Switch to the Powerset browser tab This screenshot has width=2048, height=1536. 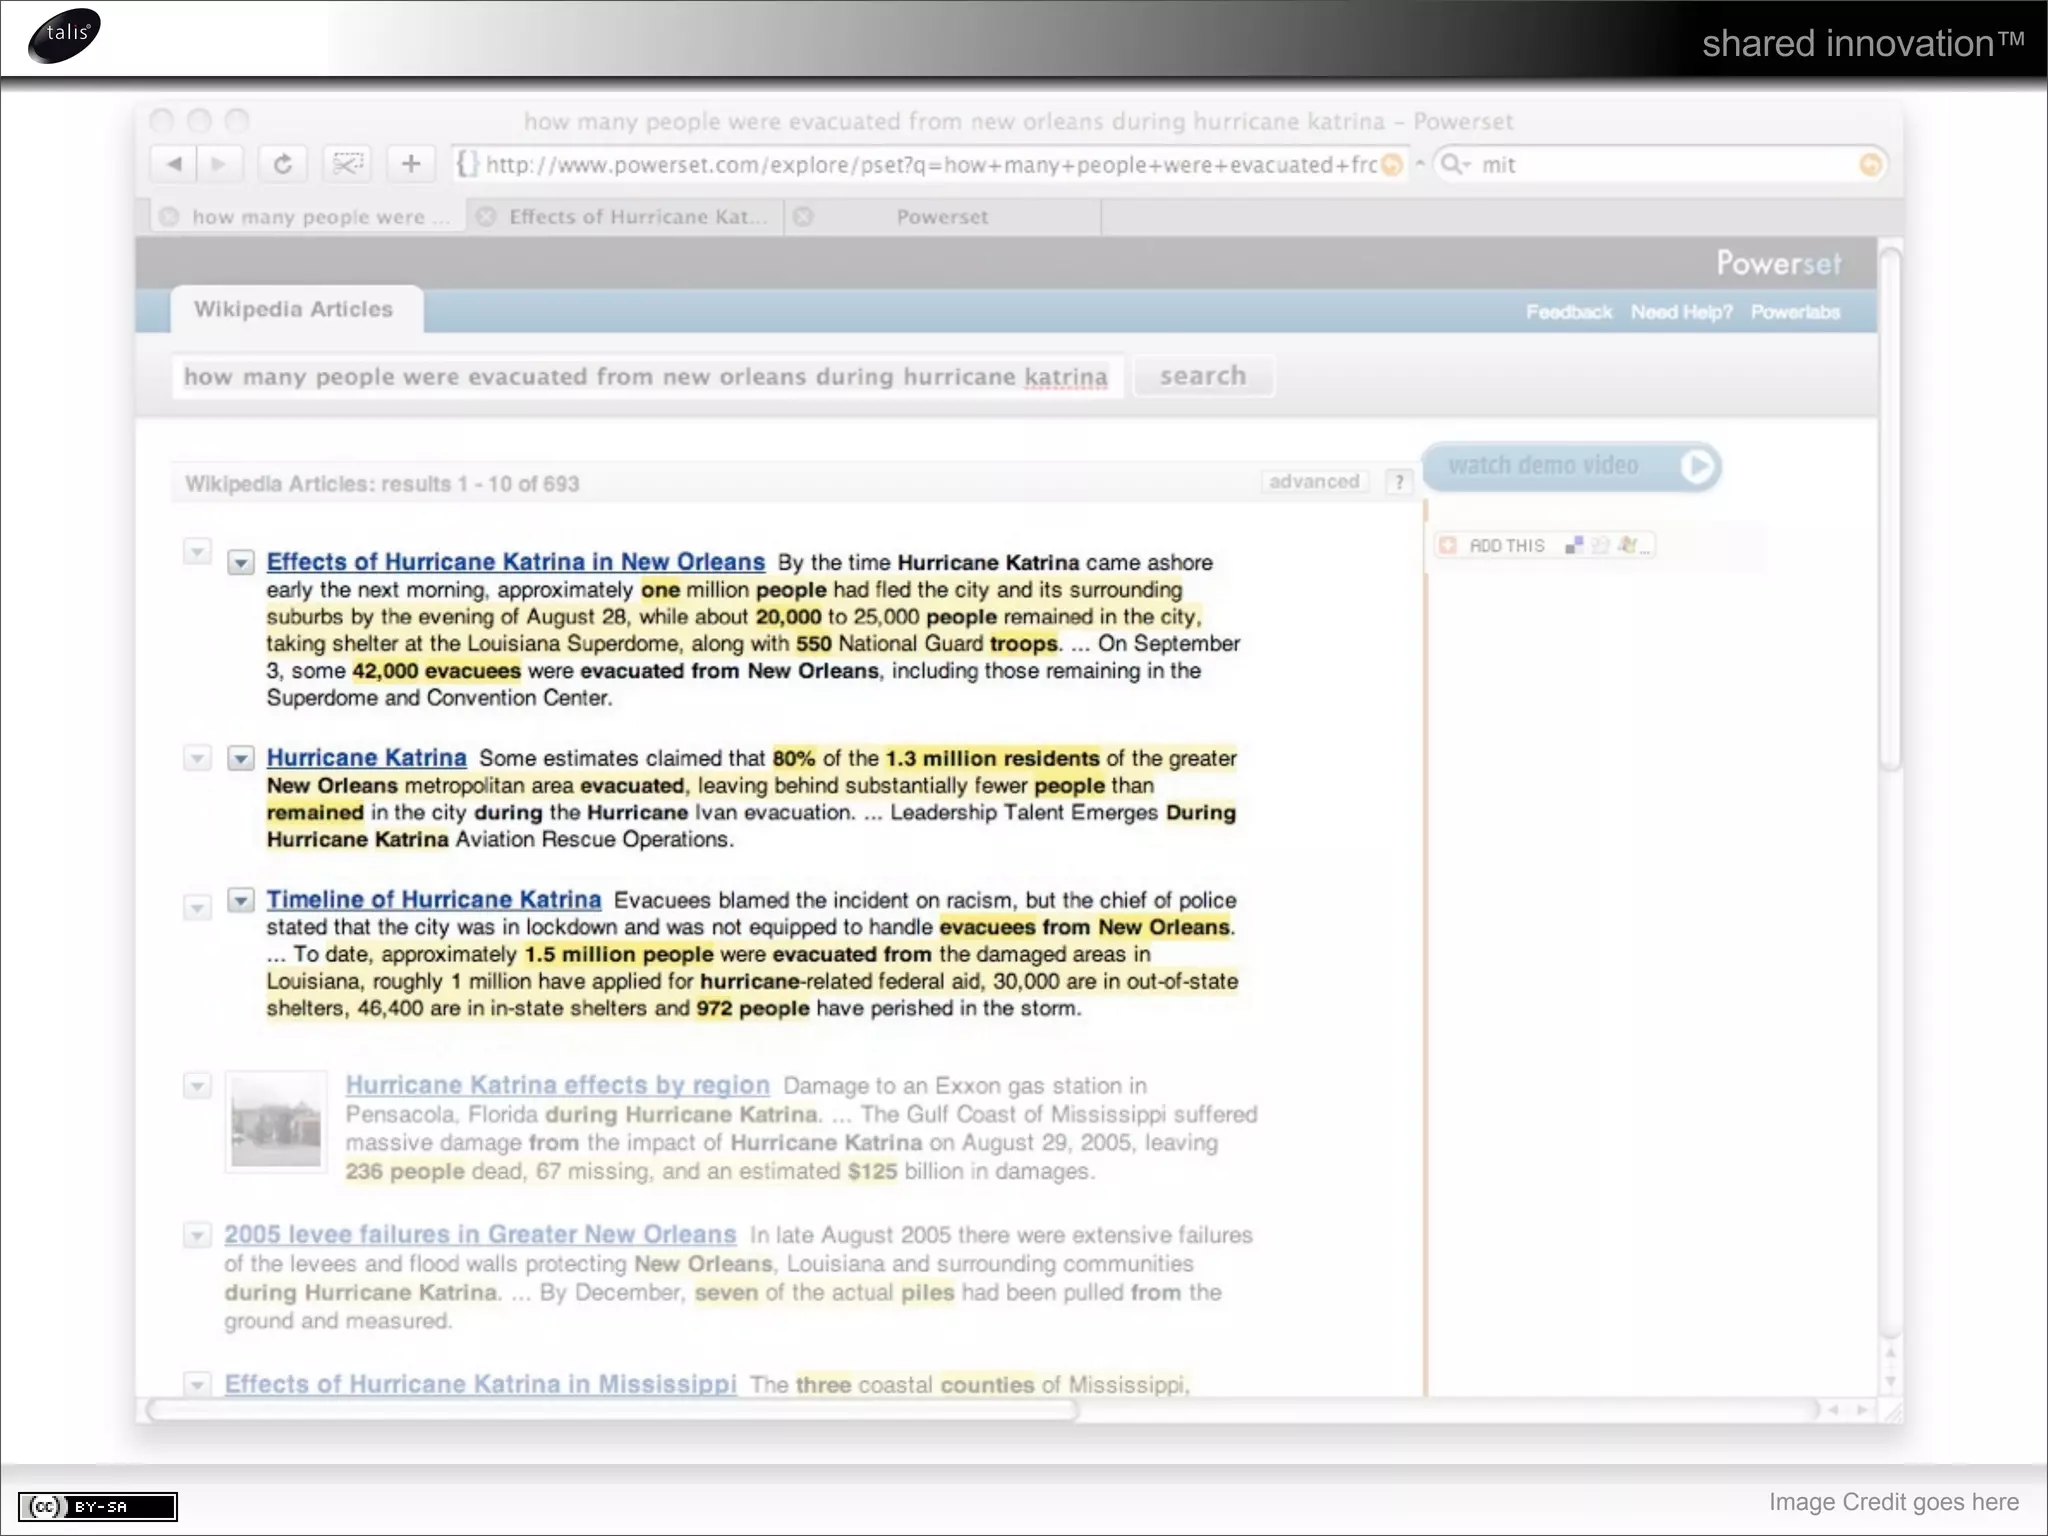pos(942,217)
